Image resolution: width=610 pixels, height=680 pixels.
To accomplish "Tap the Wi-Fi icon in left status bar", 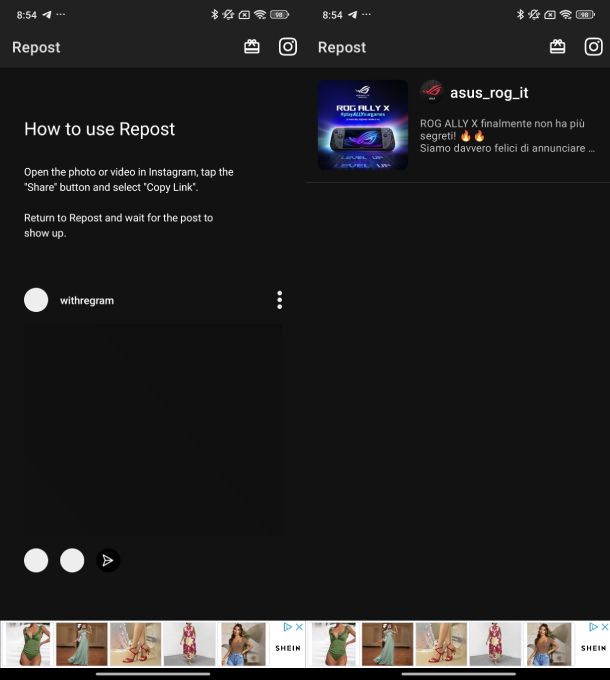I will click(x=260, y=15).
